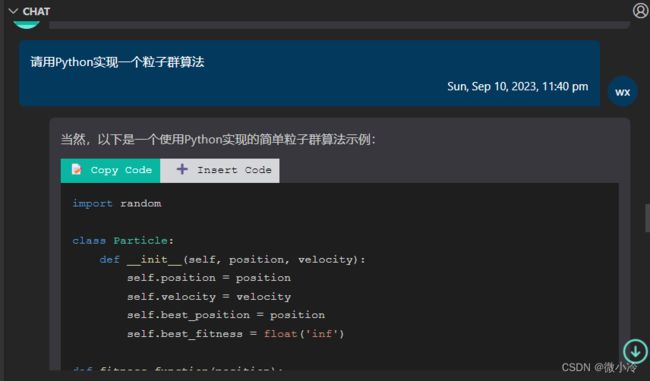Click the self.velocity assignment line
This screenshot has width=650, height=381.
pos(209,296)
